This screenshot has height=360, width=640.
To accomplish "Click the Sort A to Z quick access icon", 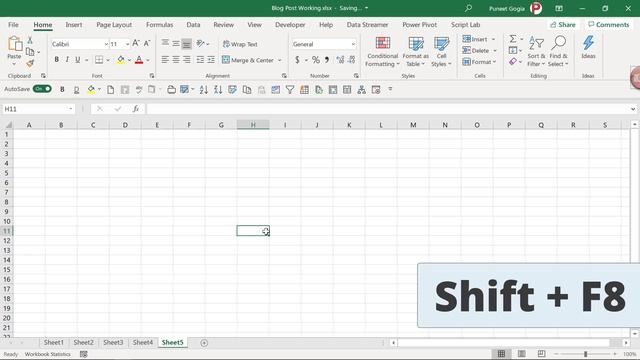I will tap(204, 90).
